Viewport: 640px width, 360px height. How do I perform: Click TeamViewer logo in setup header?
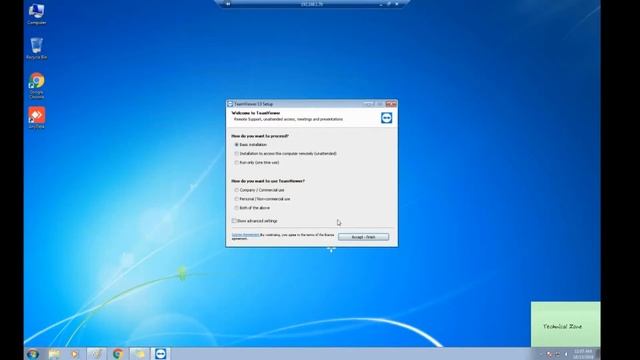387,118
